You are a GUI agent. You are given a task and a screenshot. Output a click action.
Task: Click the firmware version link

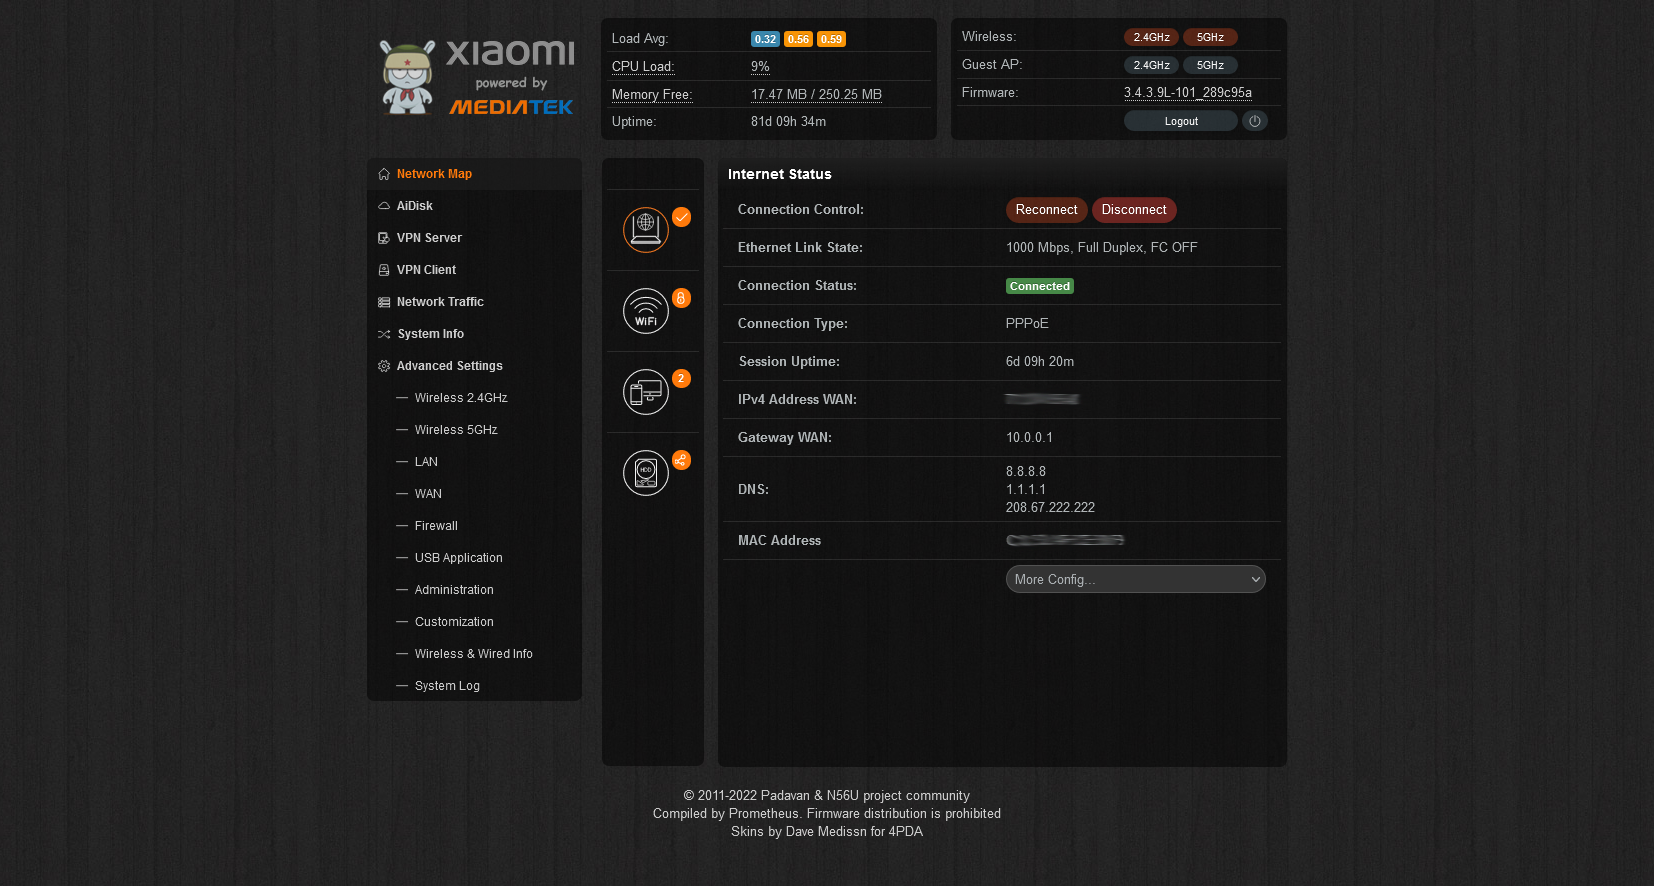coord(1188,93)
